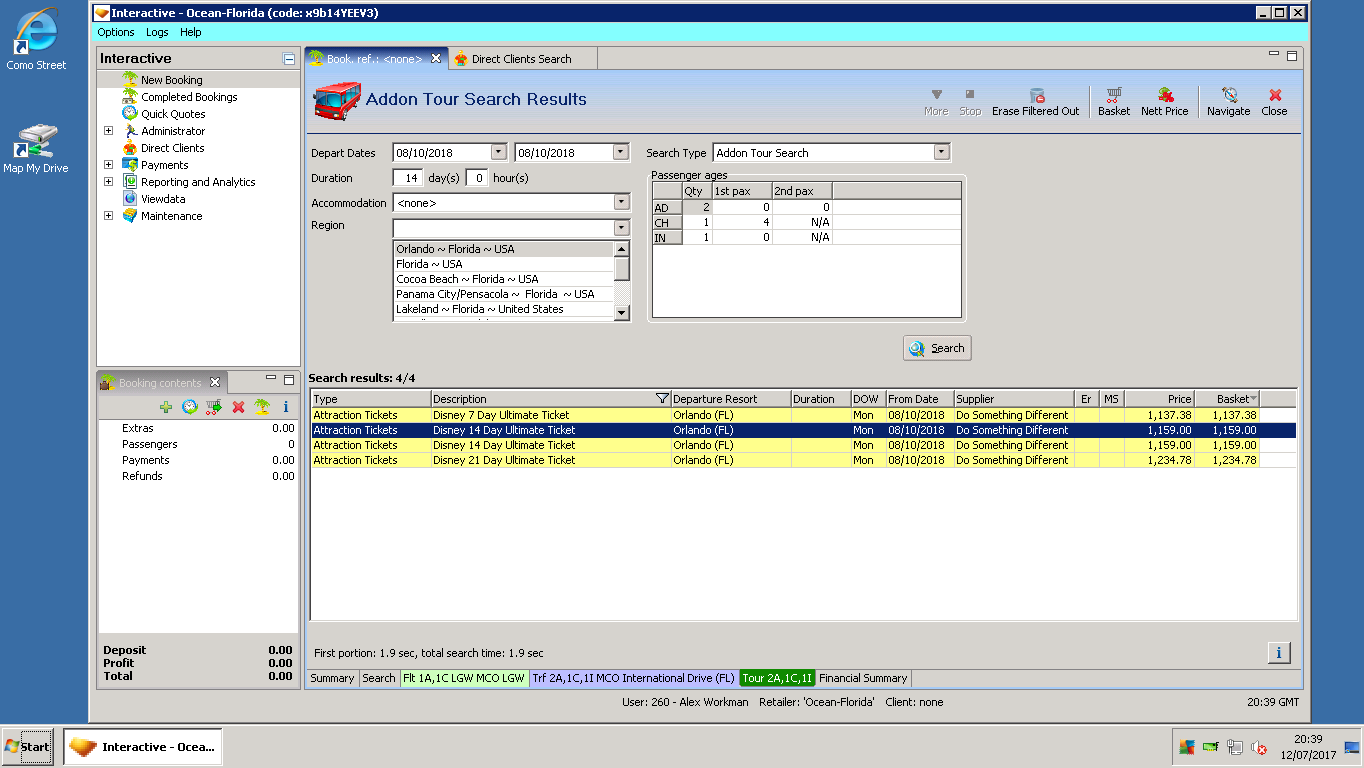Open the Navigate compass tool

click(x=1228, y=96)
